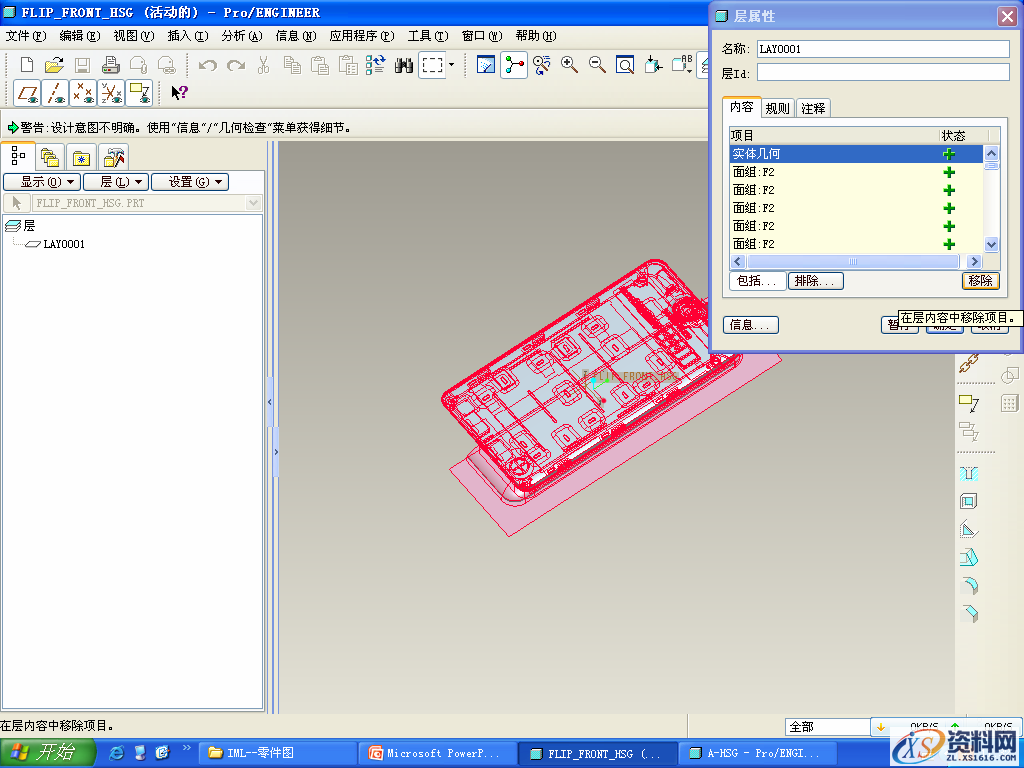Toggle datum plane display
This screenshot has width=1024, height=768.
point(27,93)
